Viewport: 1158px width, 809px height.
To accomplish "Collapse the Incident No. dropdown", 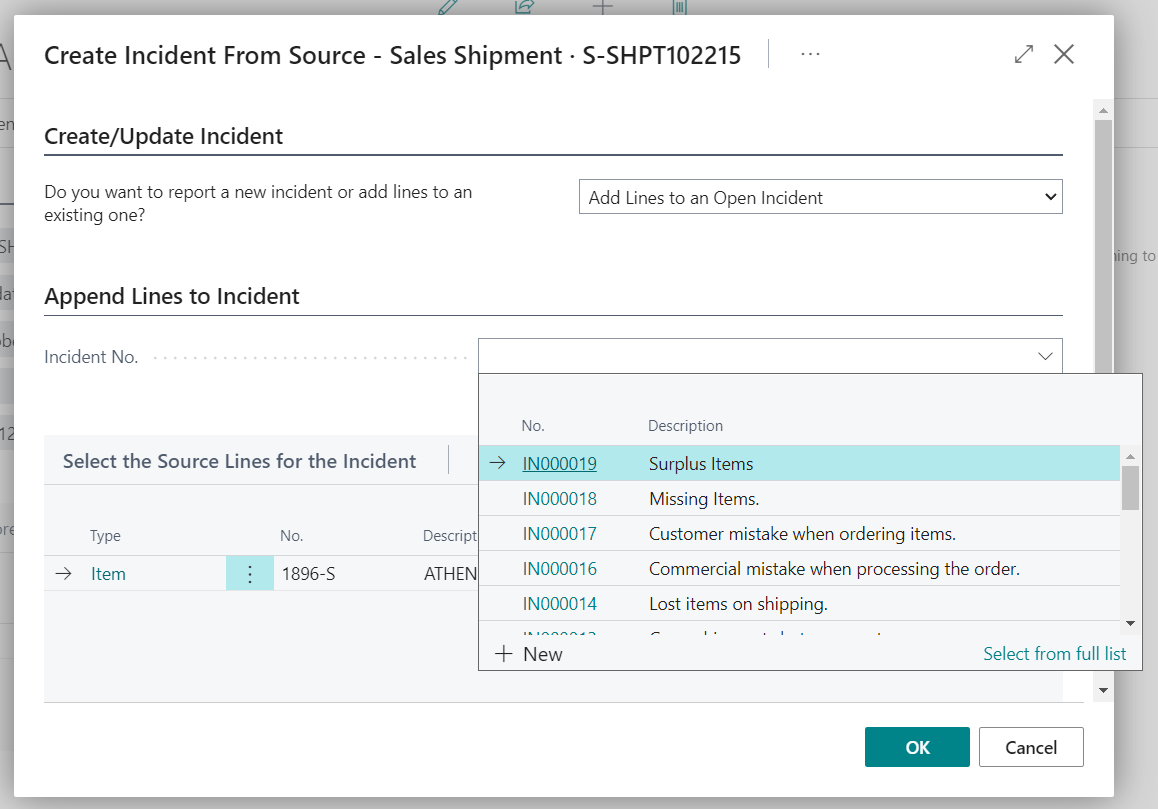I will 1045,356.
